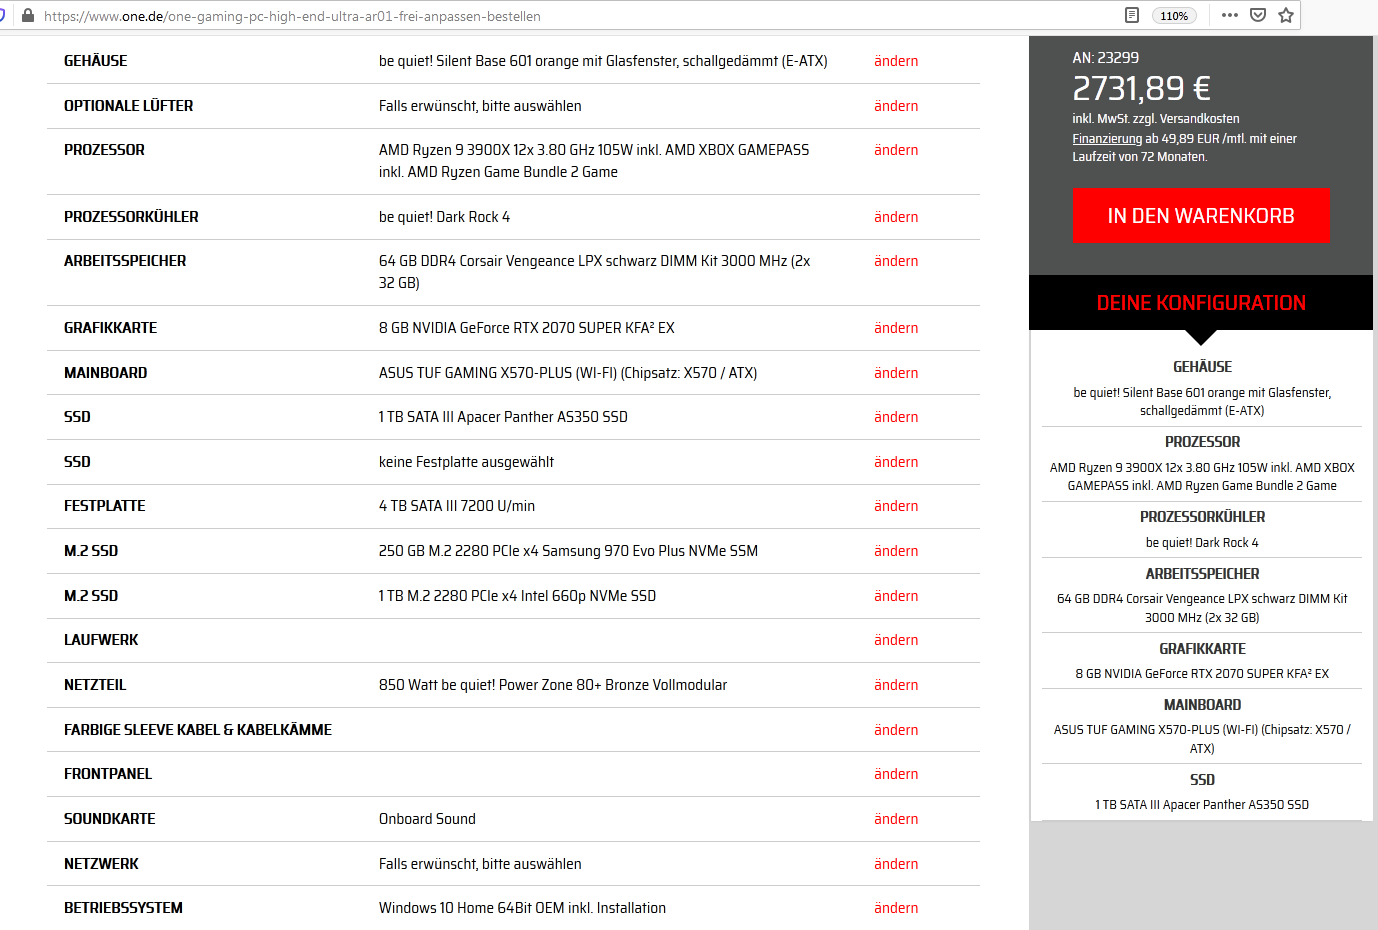Image resolution: width=1378 pixels, height=930 pixels.
Task: Click ändern for the Samsung 970 M.2 SSD
Action: 896,551
